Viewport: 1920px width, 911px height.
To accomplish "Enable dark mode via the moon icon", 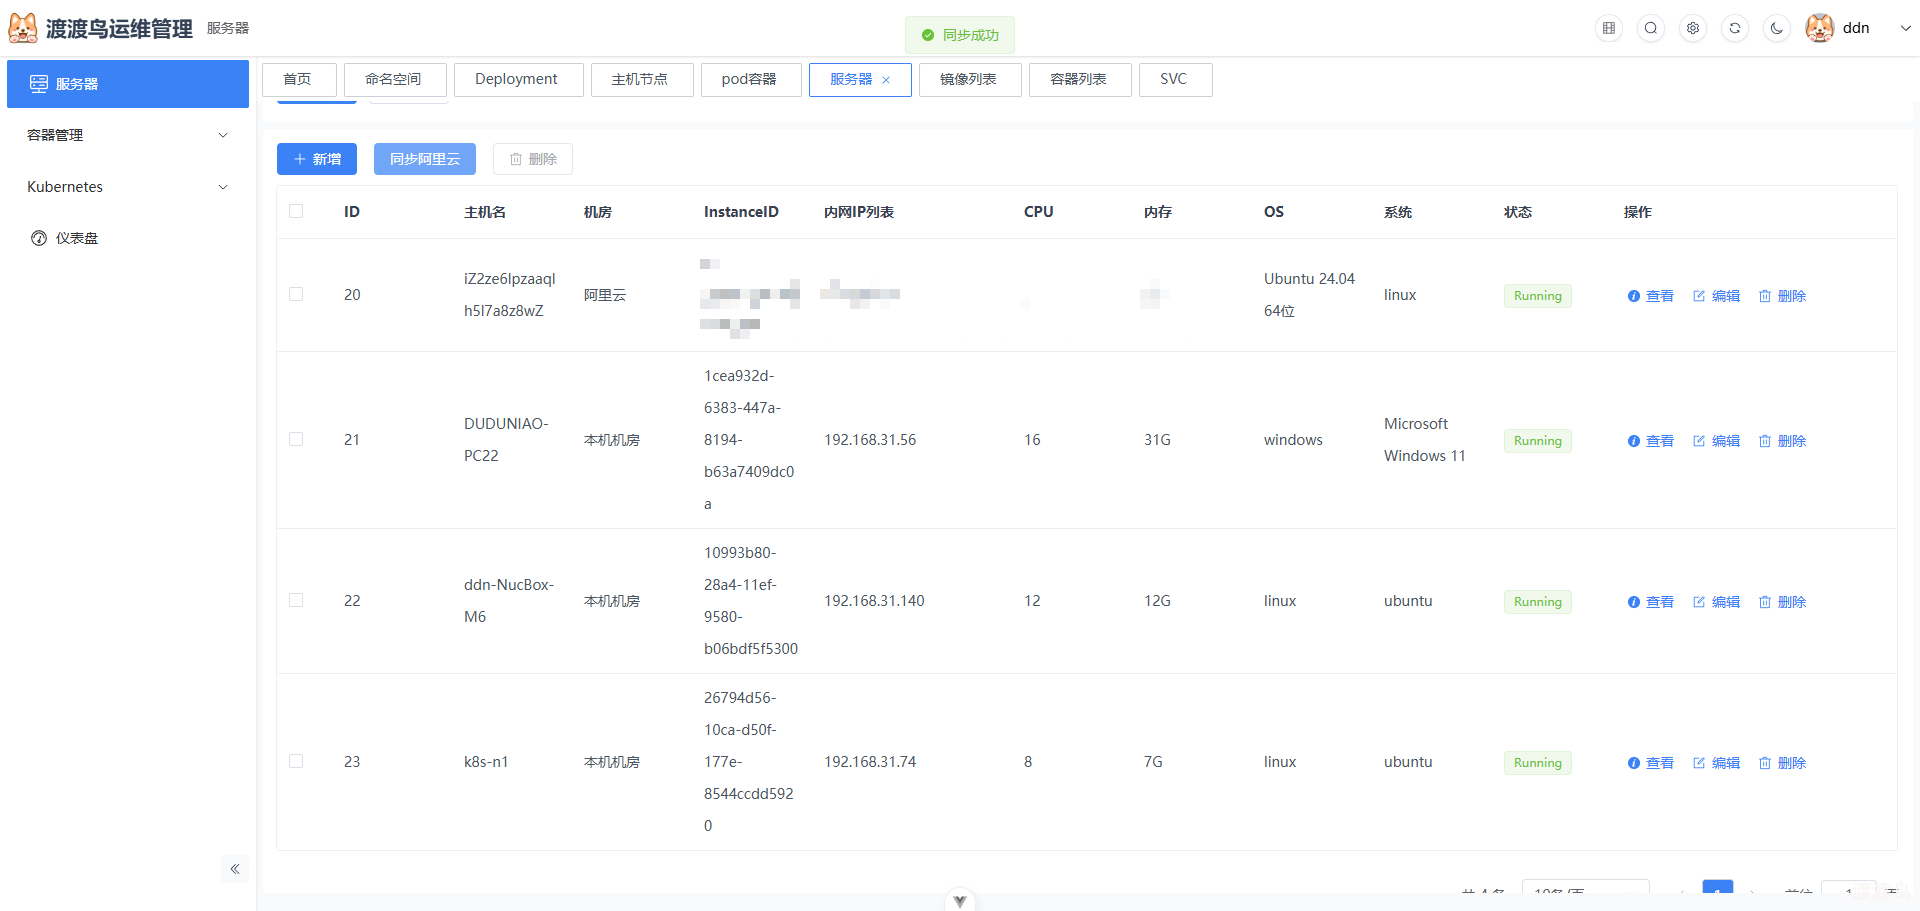I will [1776, 28].
